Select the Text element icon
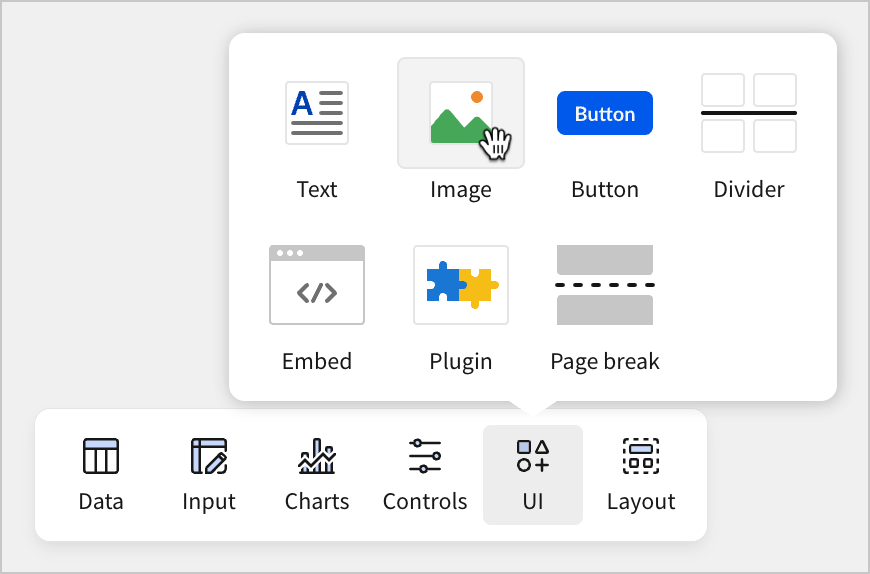The image size is (870, 574). pos(317,113)
